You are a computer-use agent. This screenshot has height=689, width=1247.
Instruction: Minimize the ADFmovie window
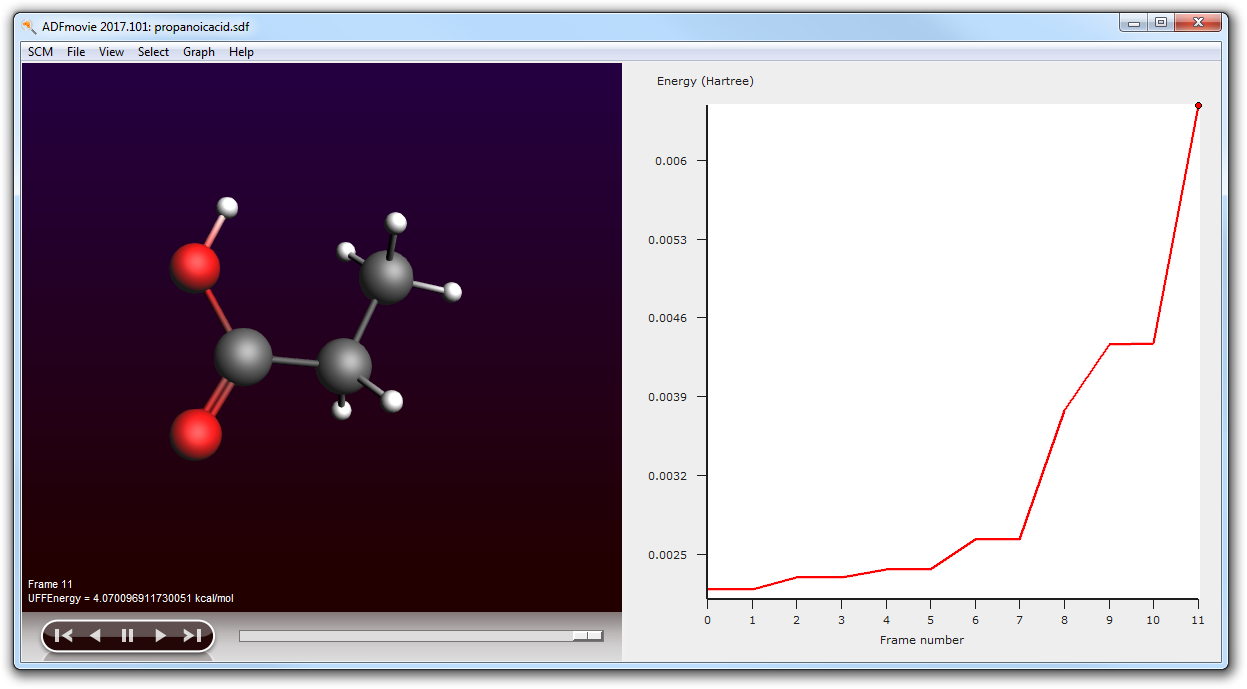[x=1134, y=22]
